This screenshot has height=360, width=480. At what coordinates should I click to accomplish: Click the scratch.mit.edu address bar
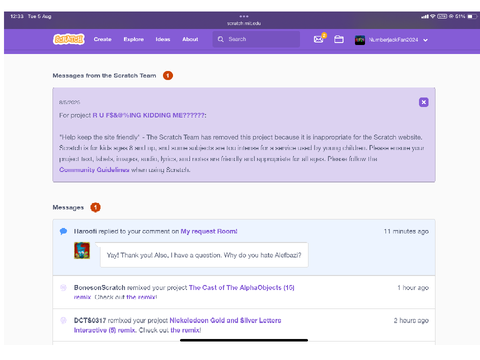coord(244,23)
